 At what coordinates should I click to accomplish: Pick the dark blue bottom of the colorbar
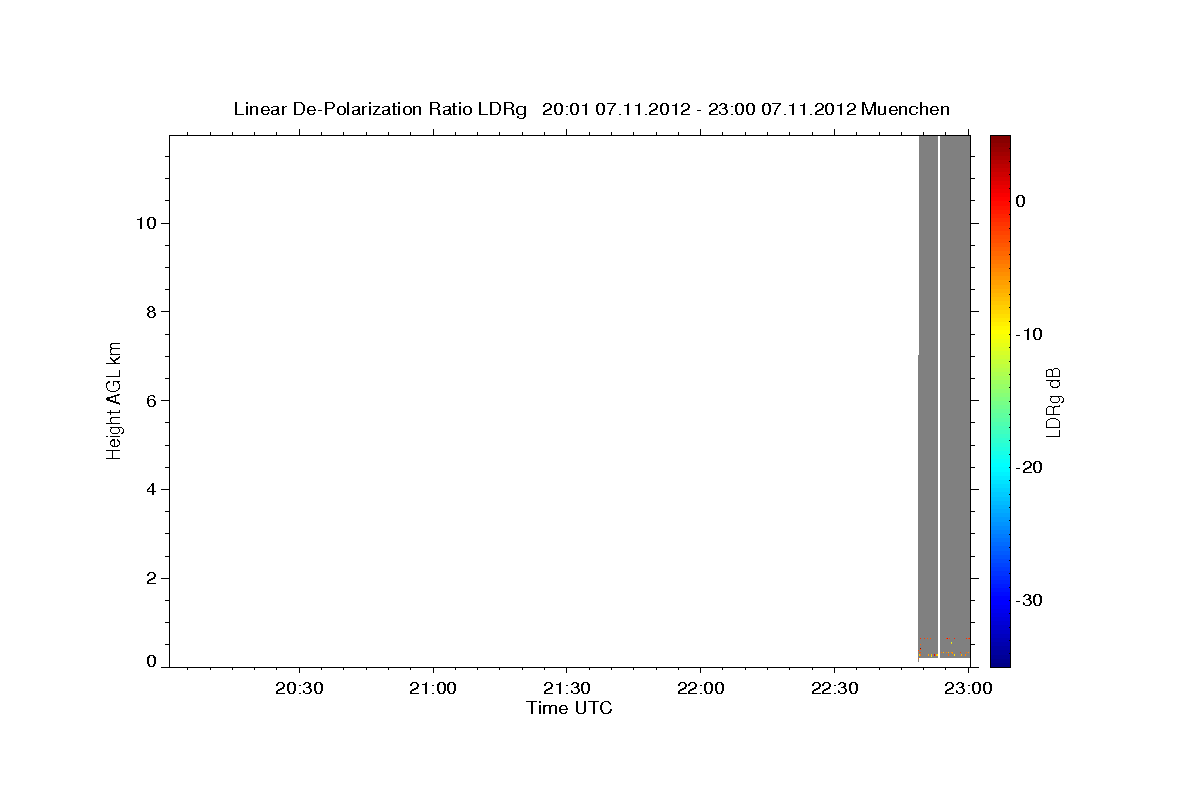(1000, 655)
